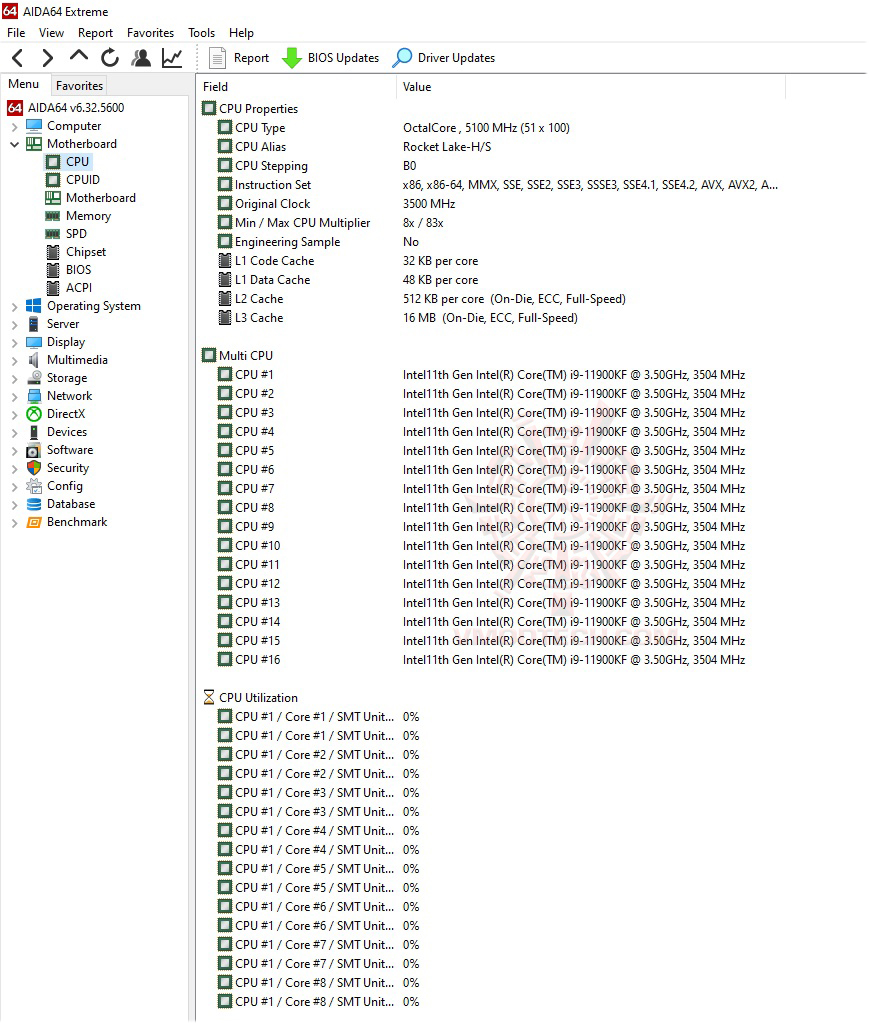Click the Report toolbar button

click(238, 58)
